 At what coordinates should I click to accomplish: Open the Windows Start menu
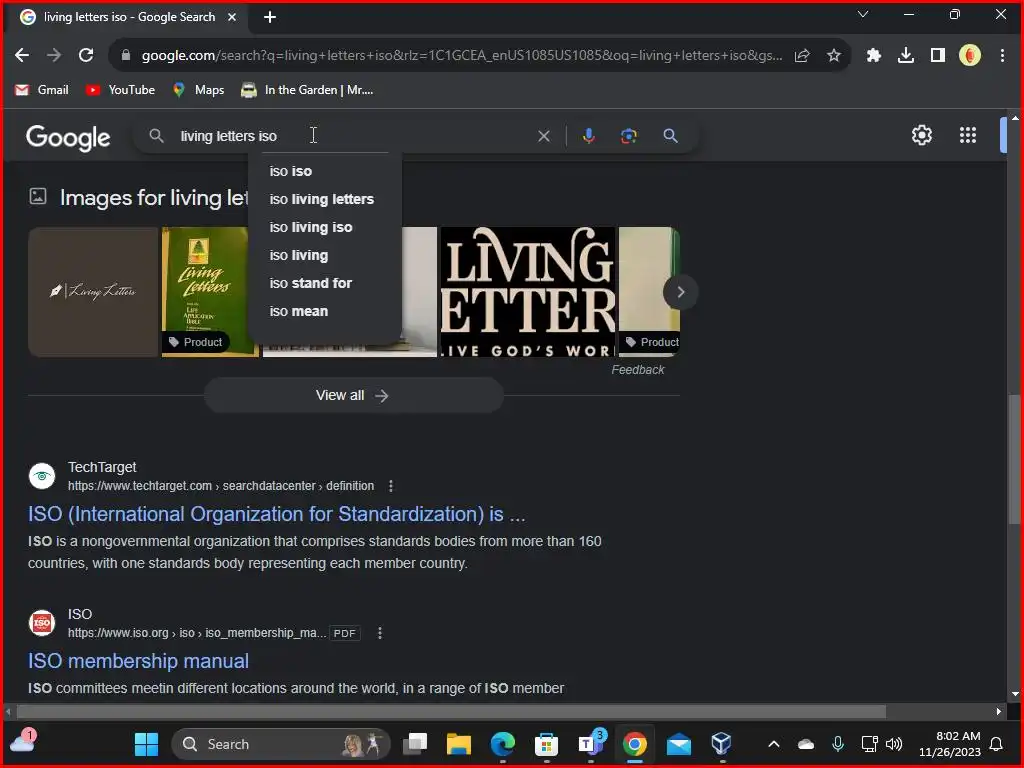coord(146,744)
